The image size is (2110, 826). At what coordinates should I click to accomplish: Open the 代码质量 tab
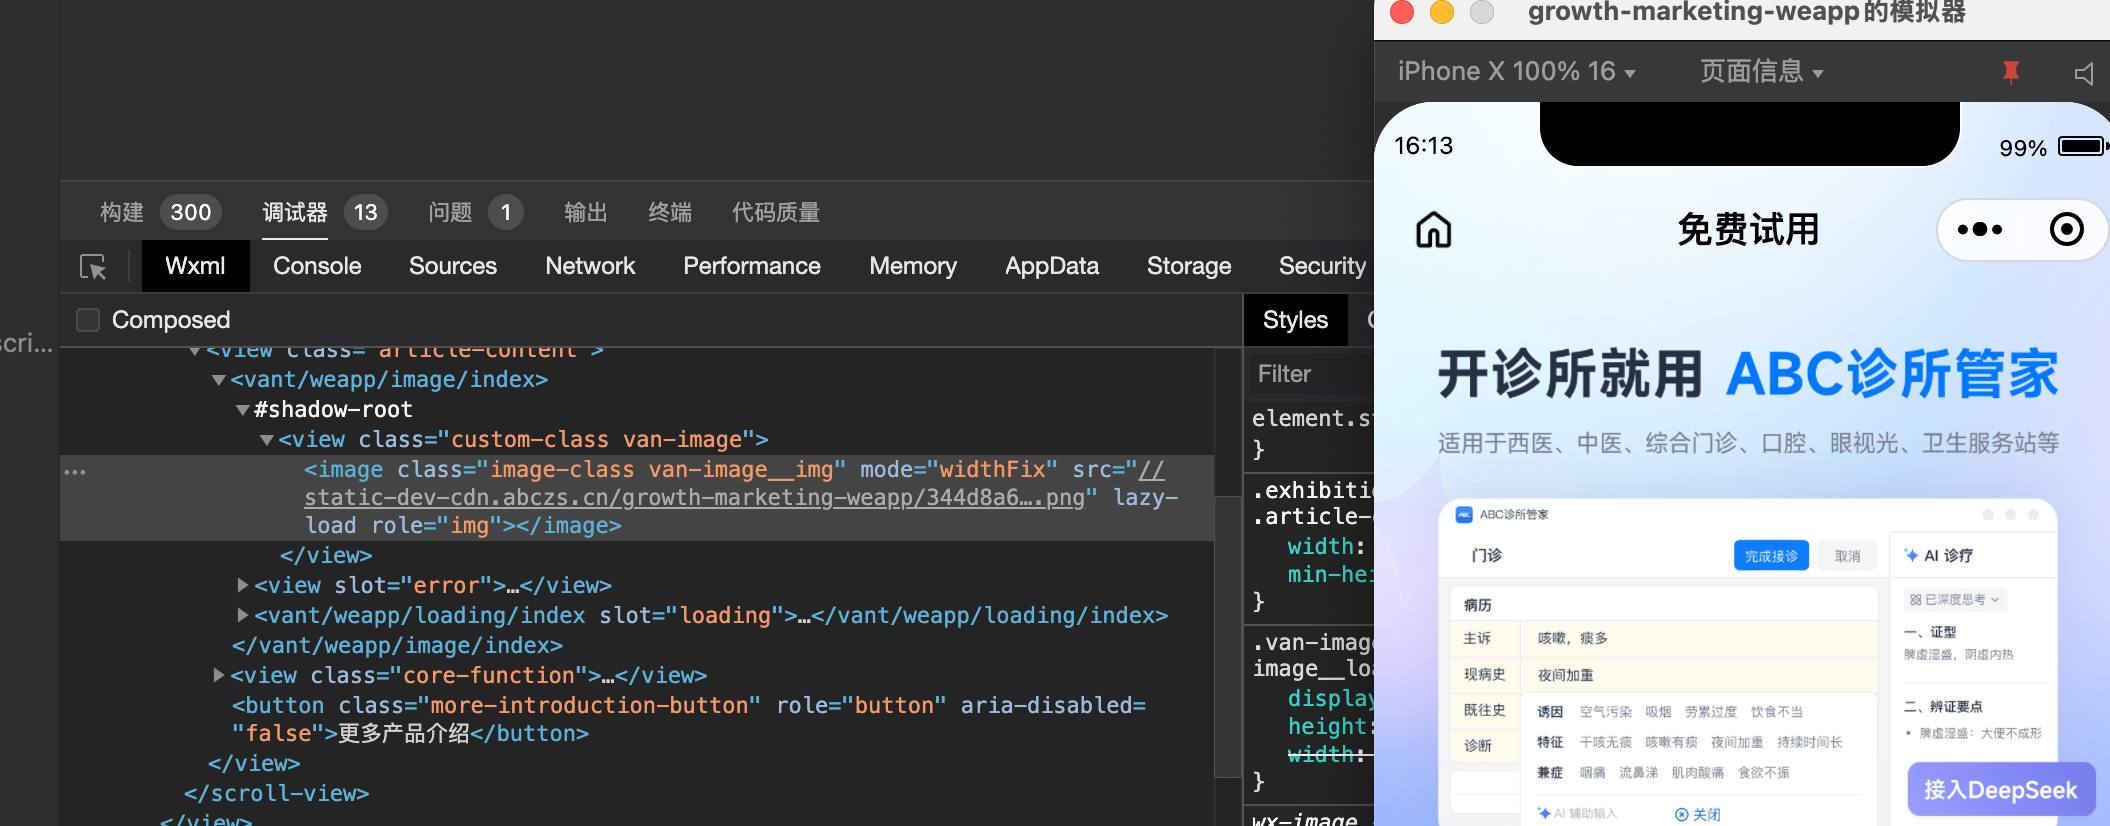tap(776, 212)
